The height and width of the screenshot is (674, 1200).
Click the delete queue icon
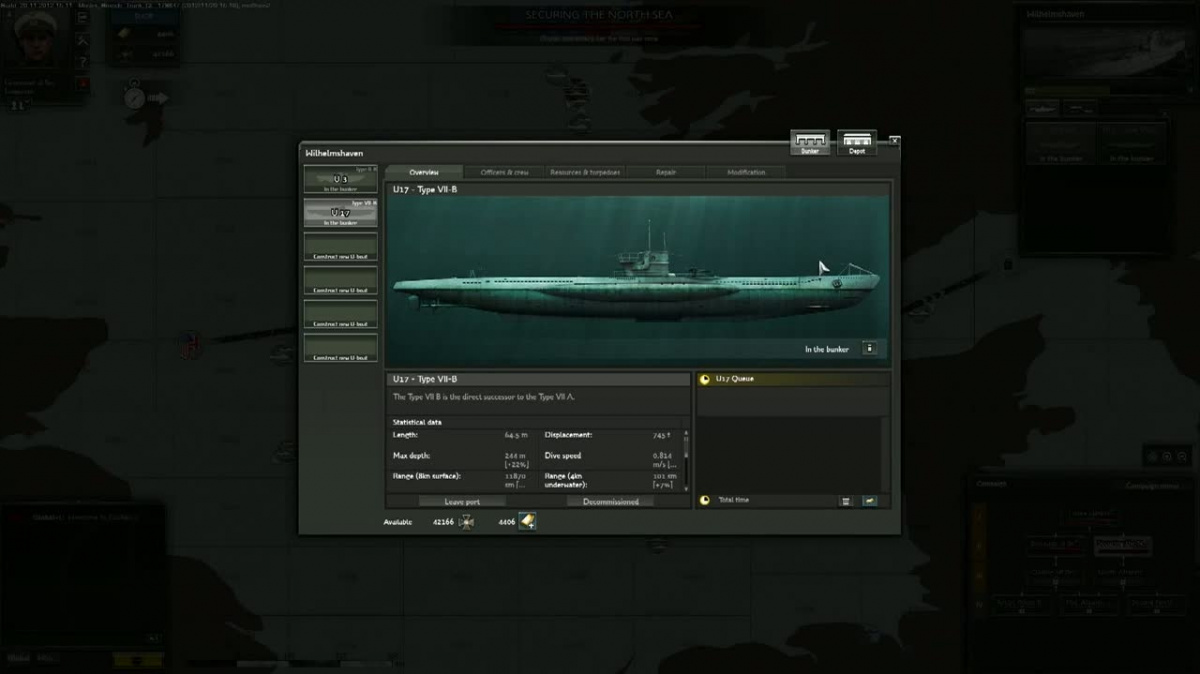coord(845,501)
